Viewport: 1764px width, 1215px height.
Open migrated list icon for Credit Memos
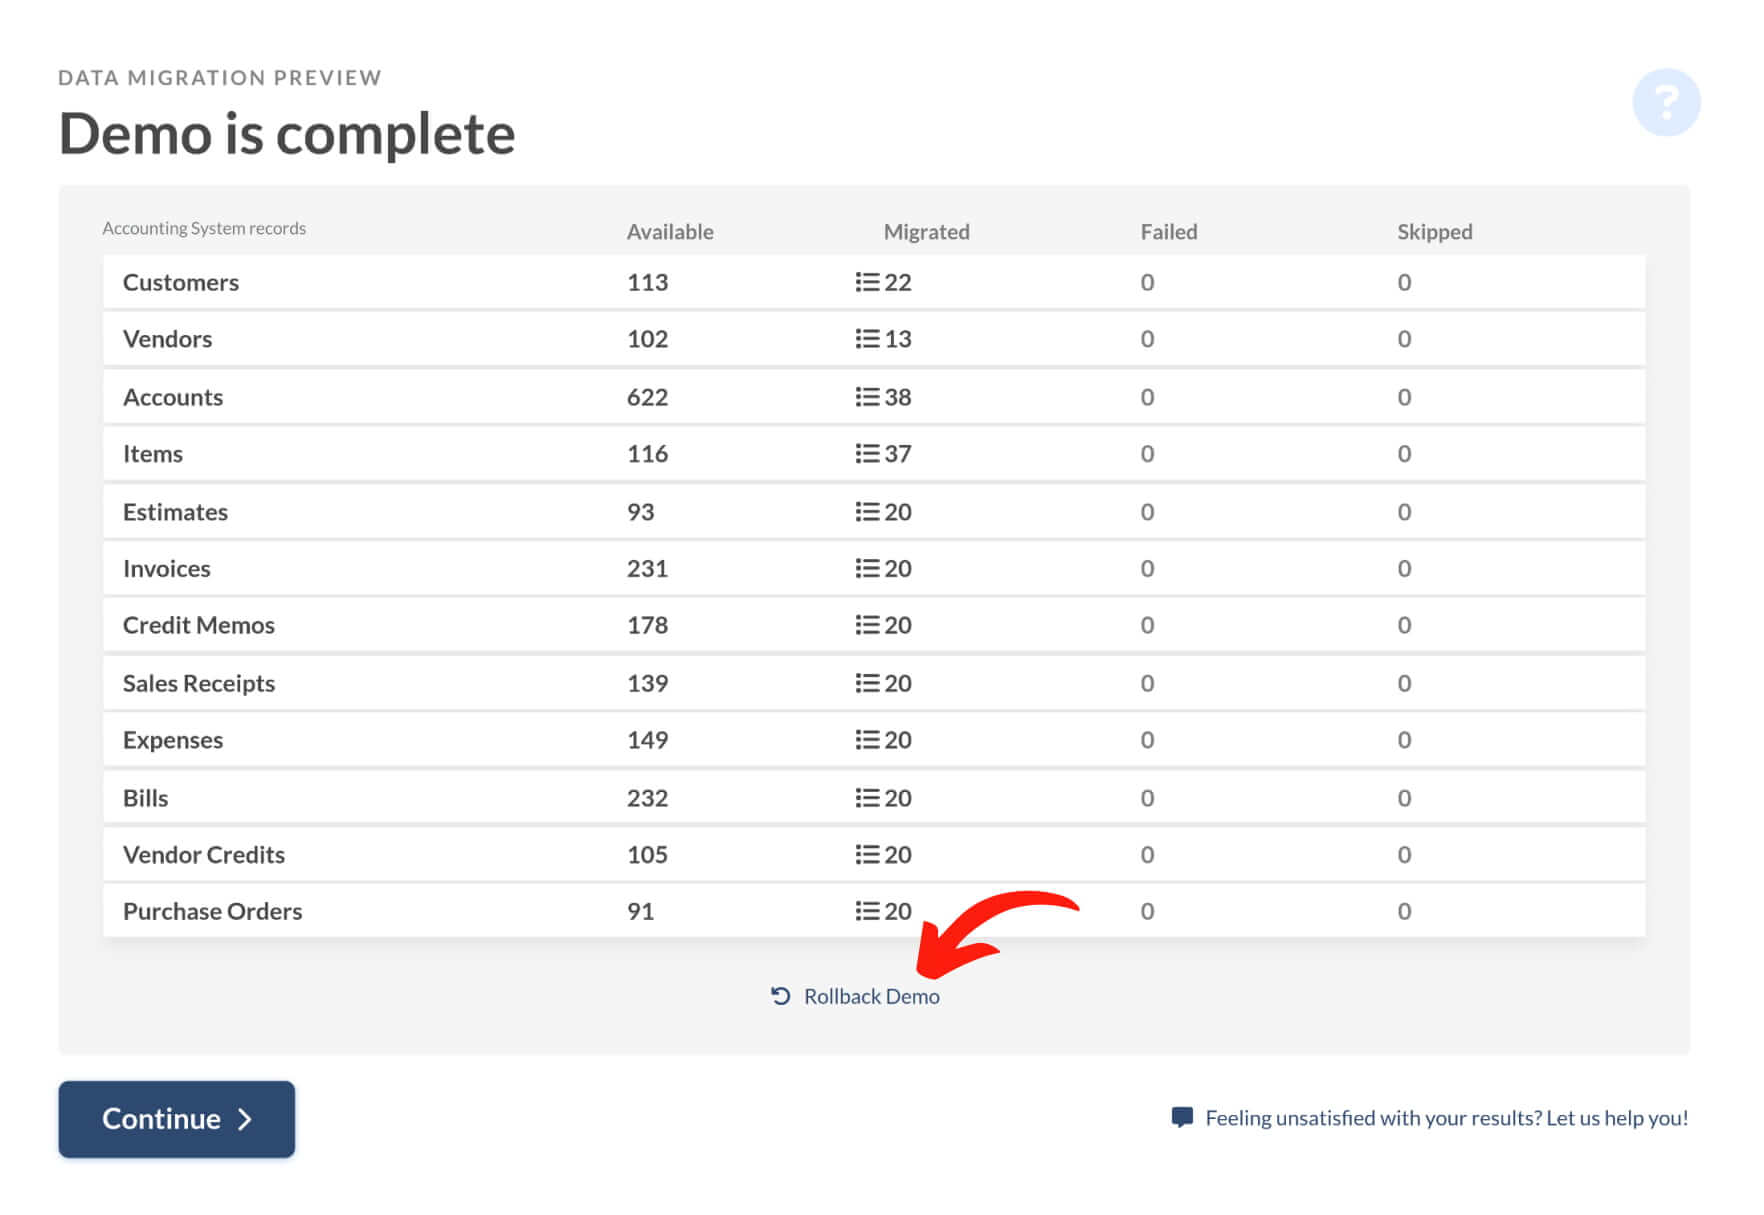[867, 625]
